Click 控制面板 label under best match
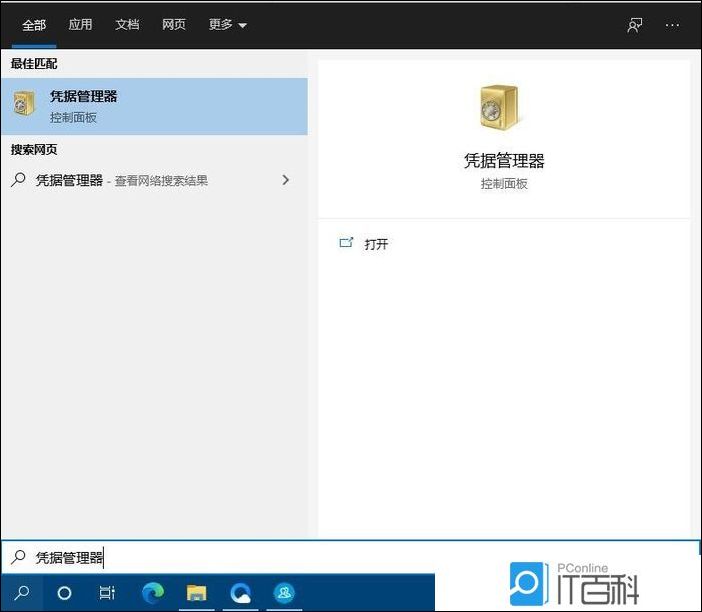This screenshot has height=612, width=702. tap(73, 118)
